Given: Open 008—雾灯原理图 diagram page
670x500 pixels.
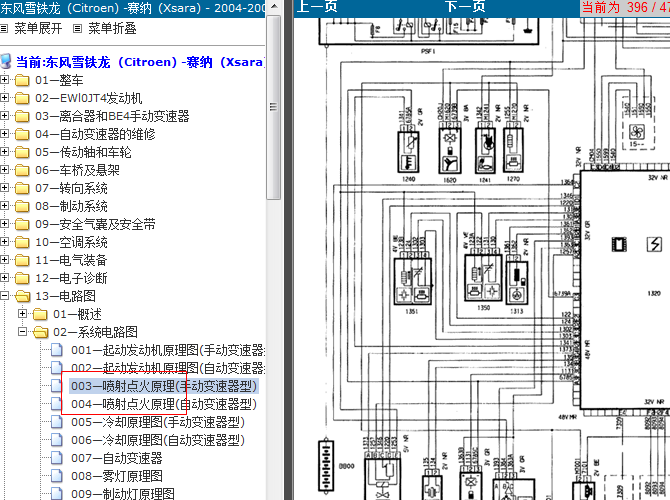Looking at the screenshot, I should coord(117,476).
